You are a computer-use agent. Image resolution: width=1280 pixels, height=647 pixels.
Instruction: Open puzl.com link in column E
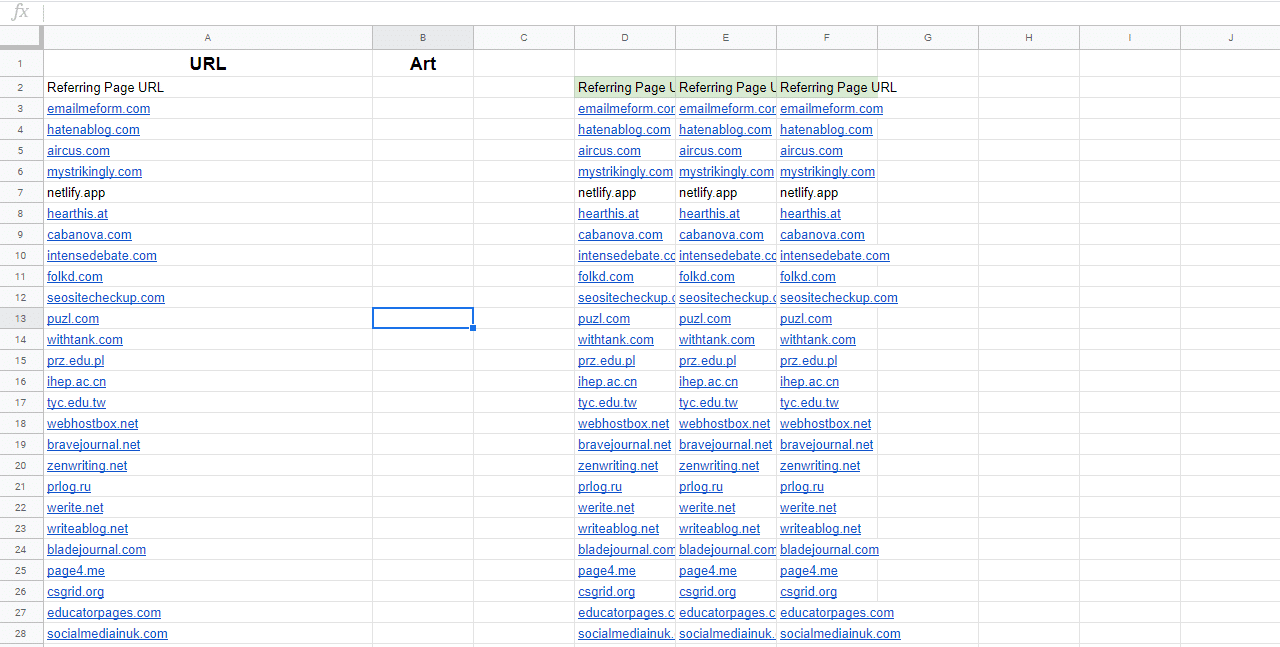(705, 318)
